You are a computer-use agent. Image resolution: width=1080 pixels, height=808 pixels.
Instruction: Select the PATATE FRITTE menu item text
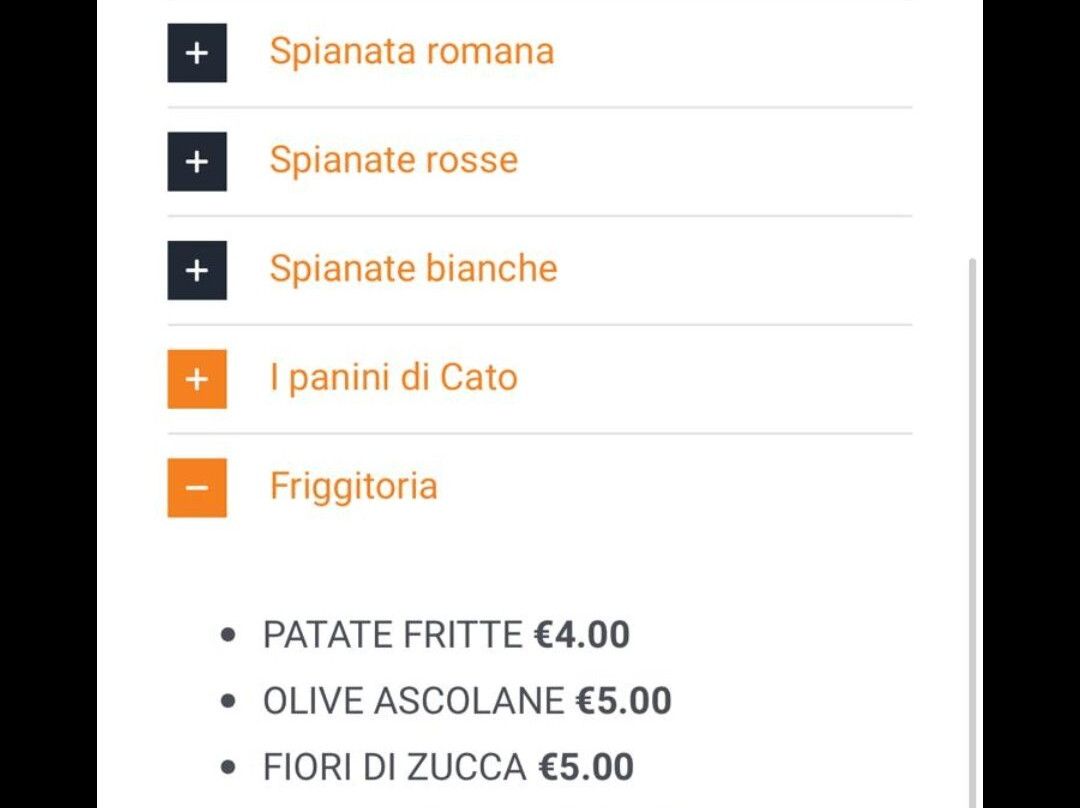tap(392, 635)
